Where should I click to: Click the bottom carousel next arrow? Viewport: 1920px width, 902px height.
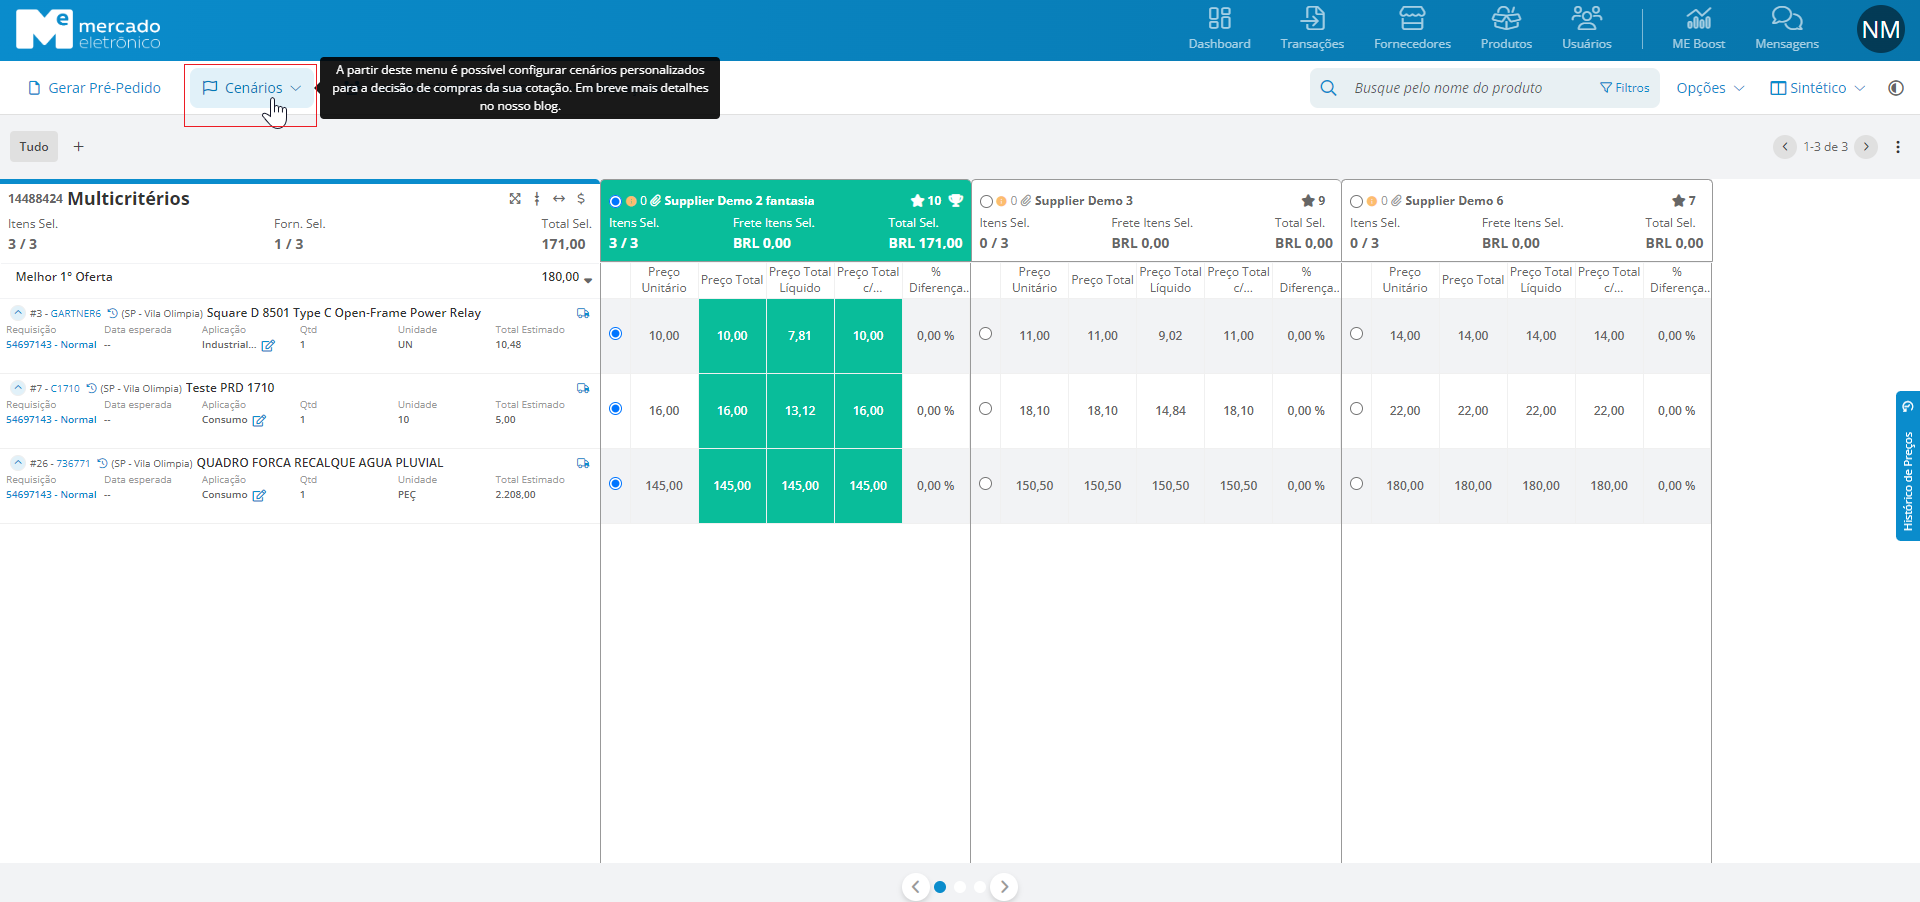(x=1004, y=887)
